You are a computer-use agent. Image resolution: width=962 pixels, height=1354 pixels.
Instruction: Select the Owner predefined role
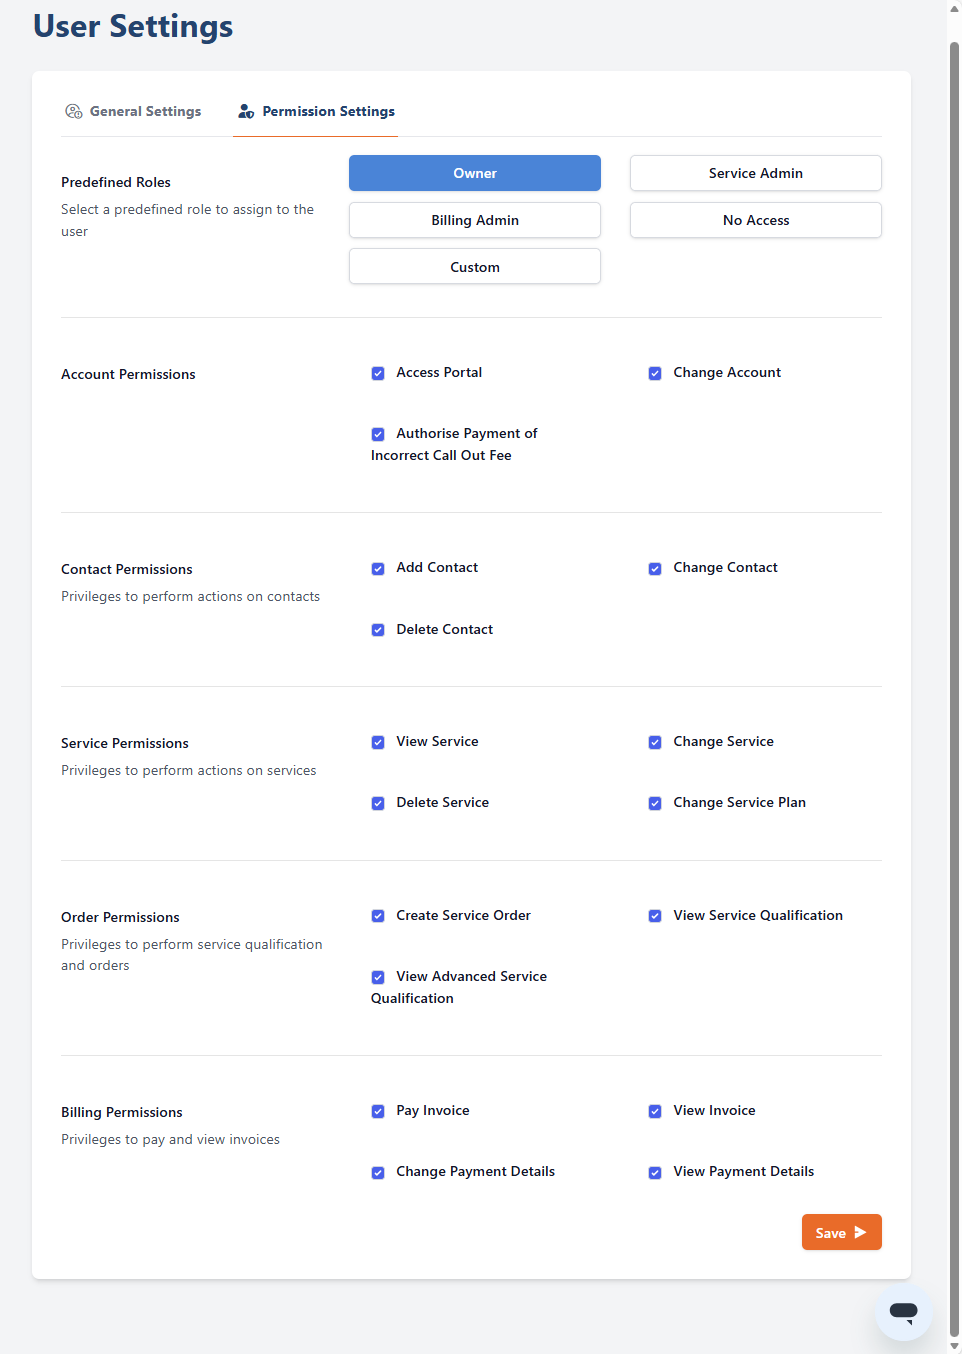(x=475, y=173)
